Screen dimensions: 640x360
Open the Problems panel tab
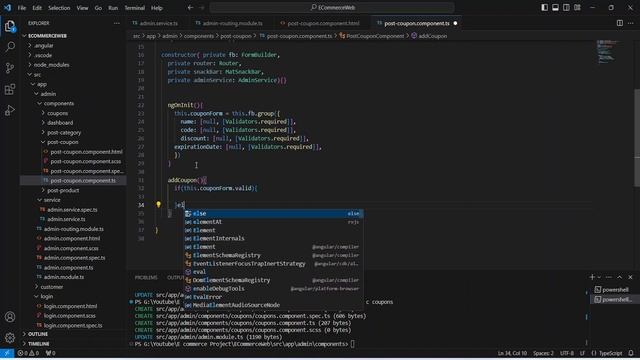tap(146, 278)
